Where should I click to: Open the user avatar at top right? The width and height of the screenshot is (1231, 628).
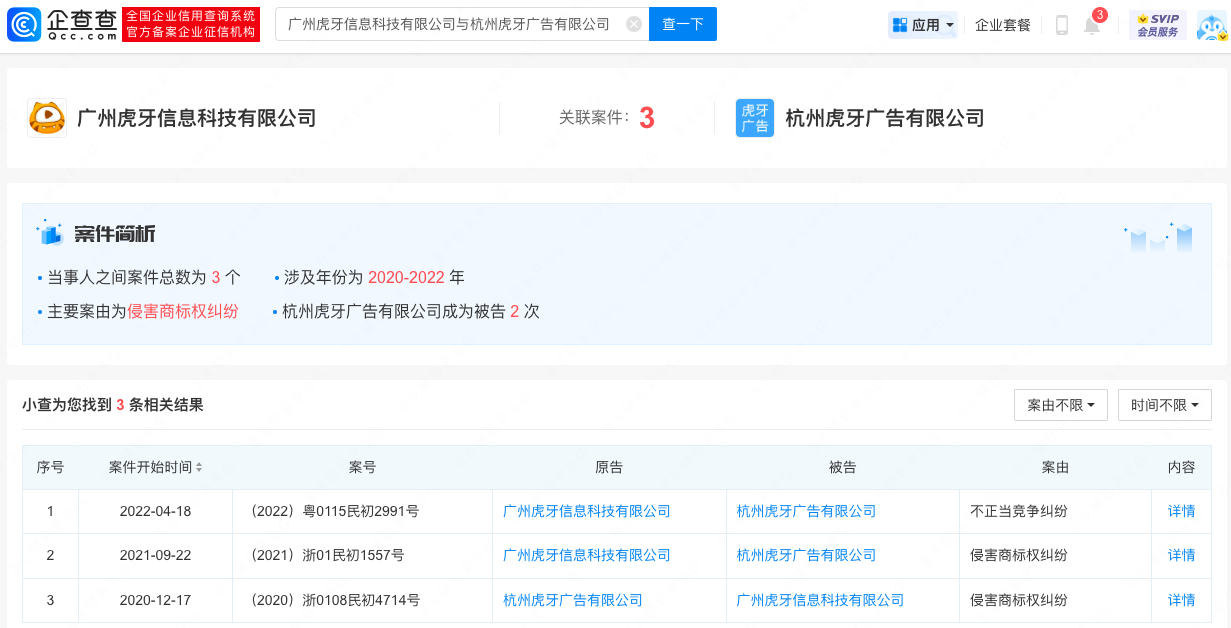pyautogui.click(x=1212, y=25)
